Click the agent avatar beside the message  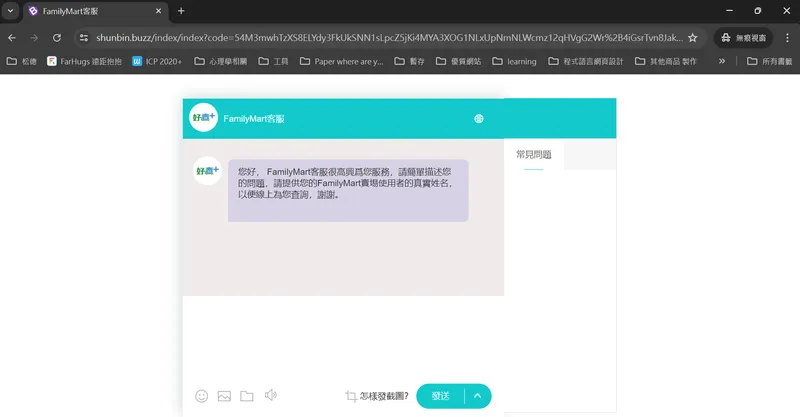tap(207, 171)
